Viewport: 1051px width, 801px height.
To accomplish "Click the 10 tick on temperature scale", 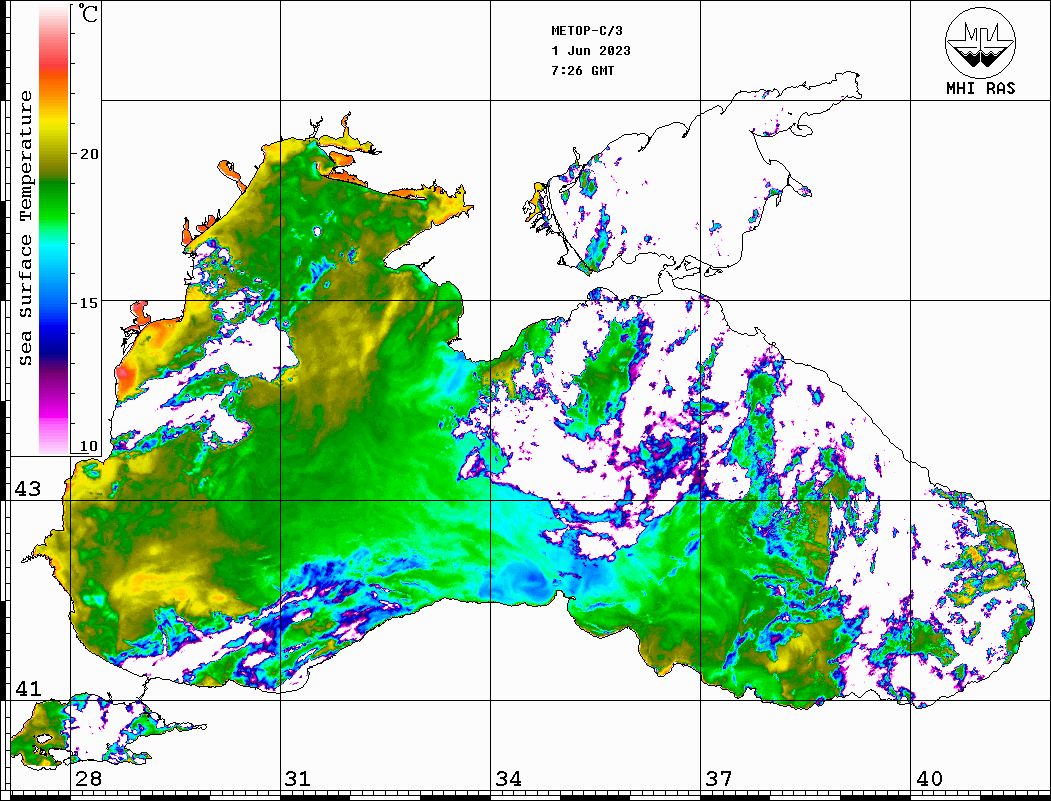I will (88, 446).
